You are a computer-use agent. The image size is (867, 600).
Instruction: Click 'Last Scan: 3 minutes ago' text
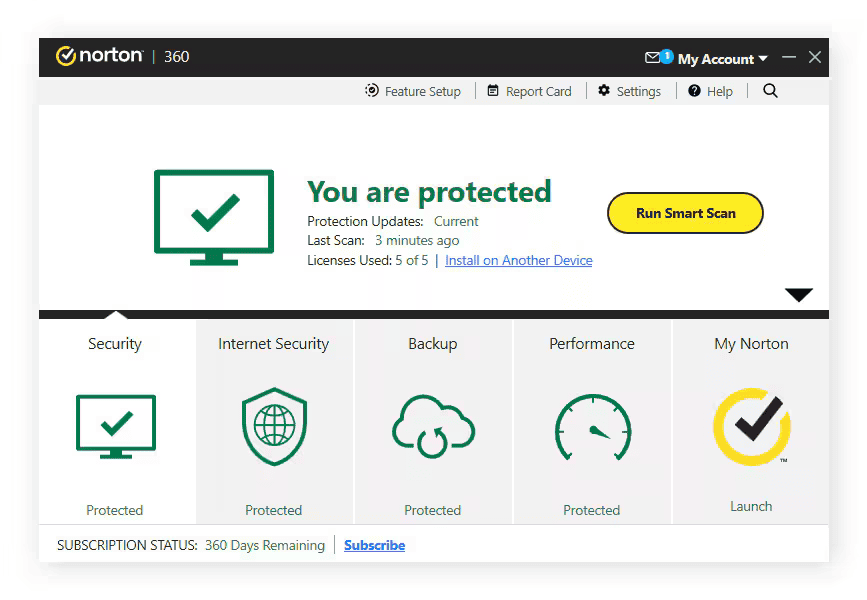pos(383,241)
